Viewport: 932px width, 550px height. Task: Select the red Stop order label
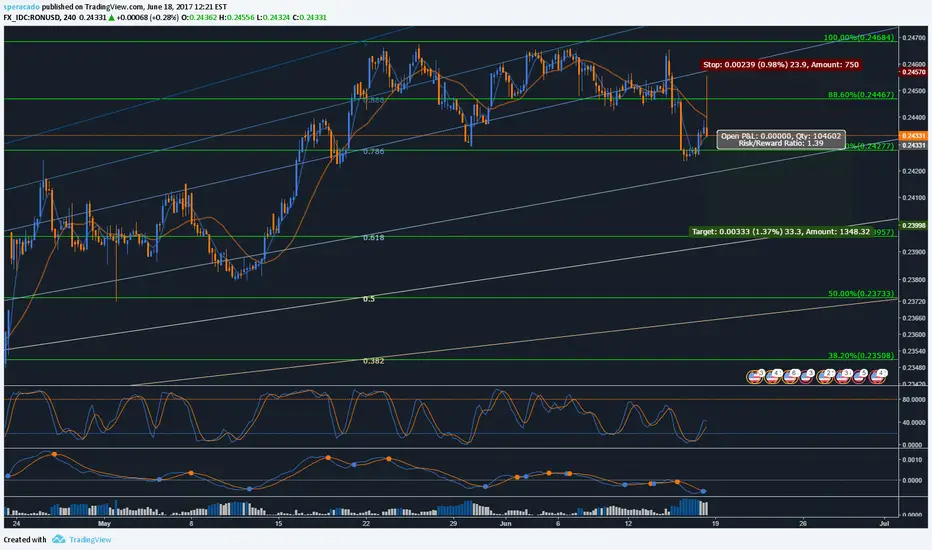point(780,64)
